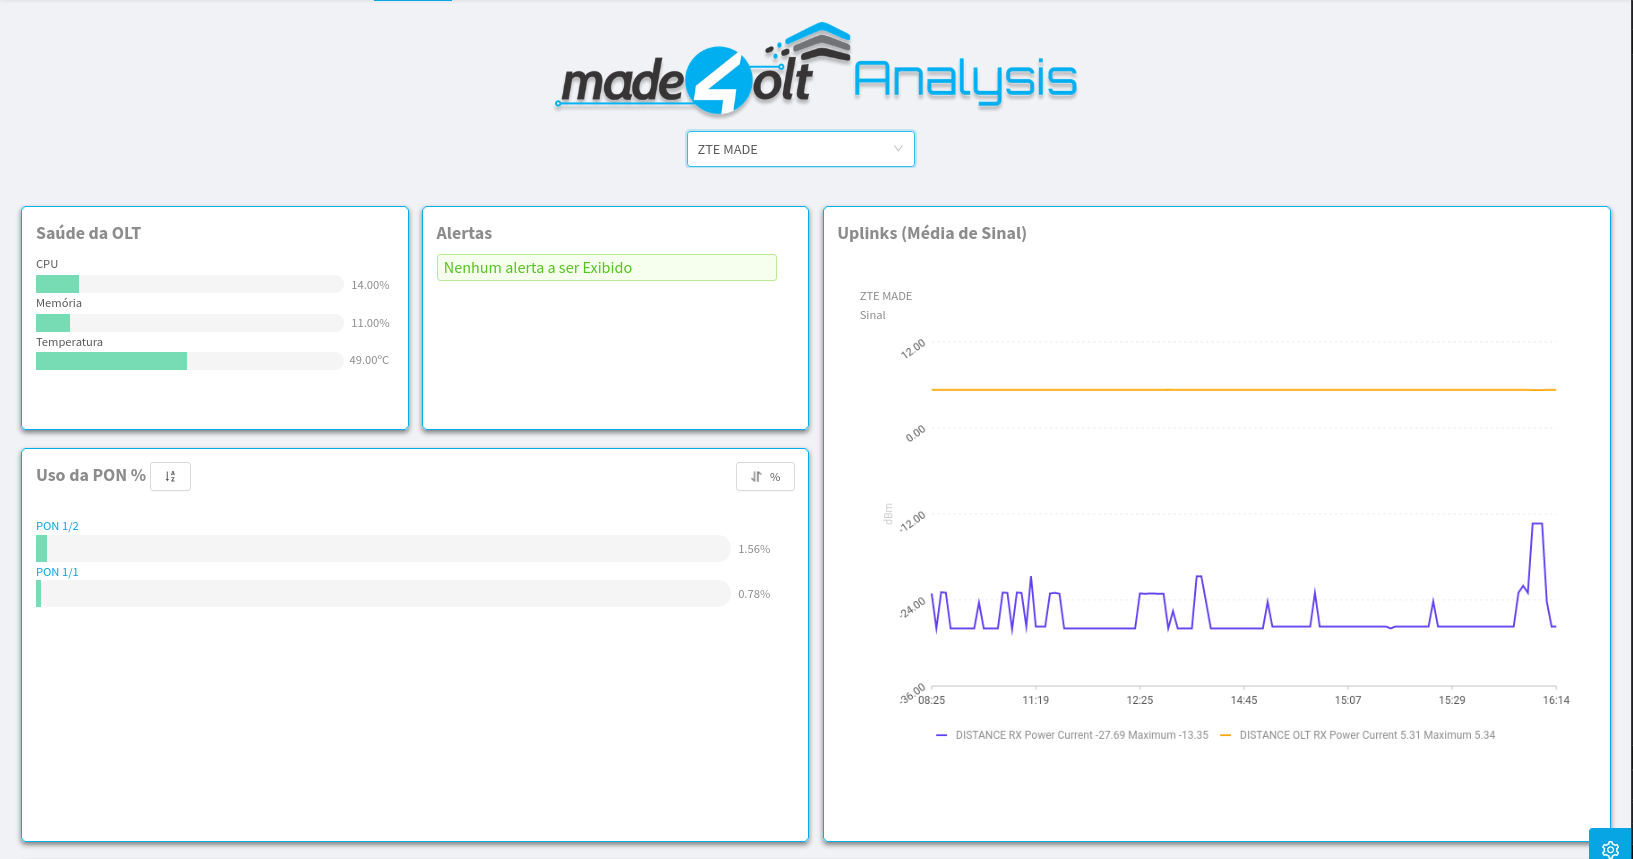The width and height of the screenshot is (1633, 859).
Task: Sort PON usage alphabetically with A-Z button
Action: coord(170,477)
